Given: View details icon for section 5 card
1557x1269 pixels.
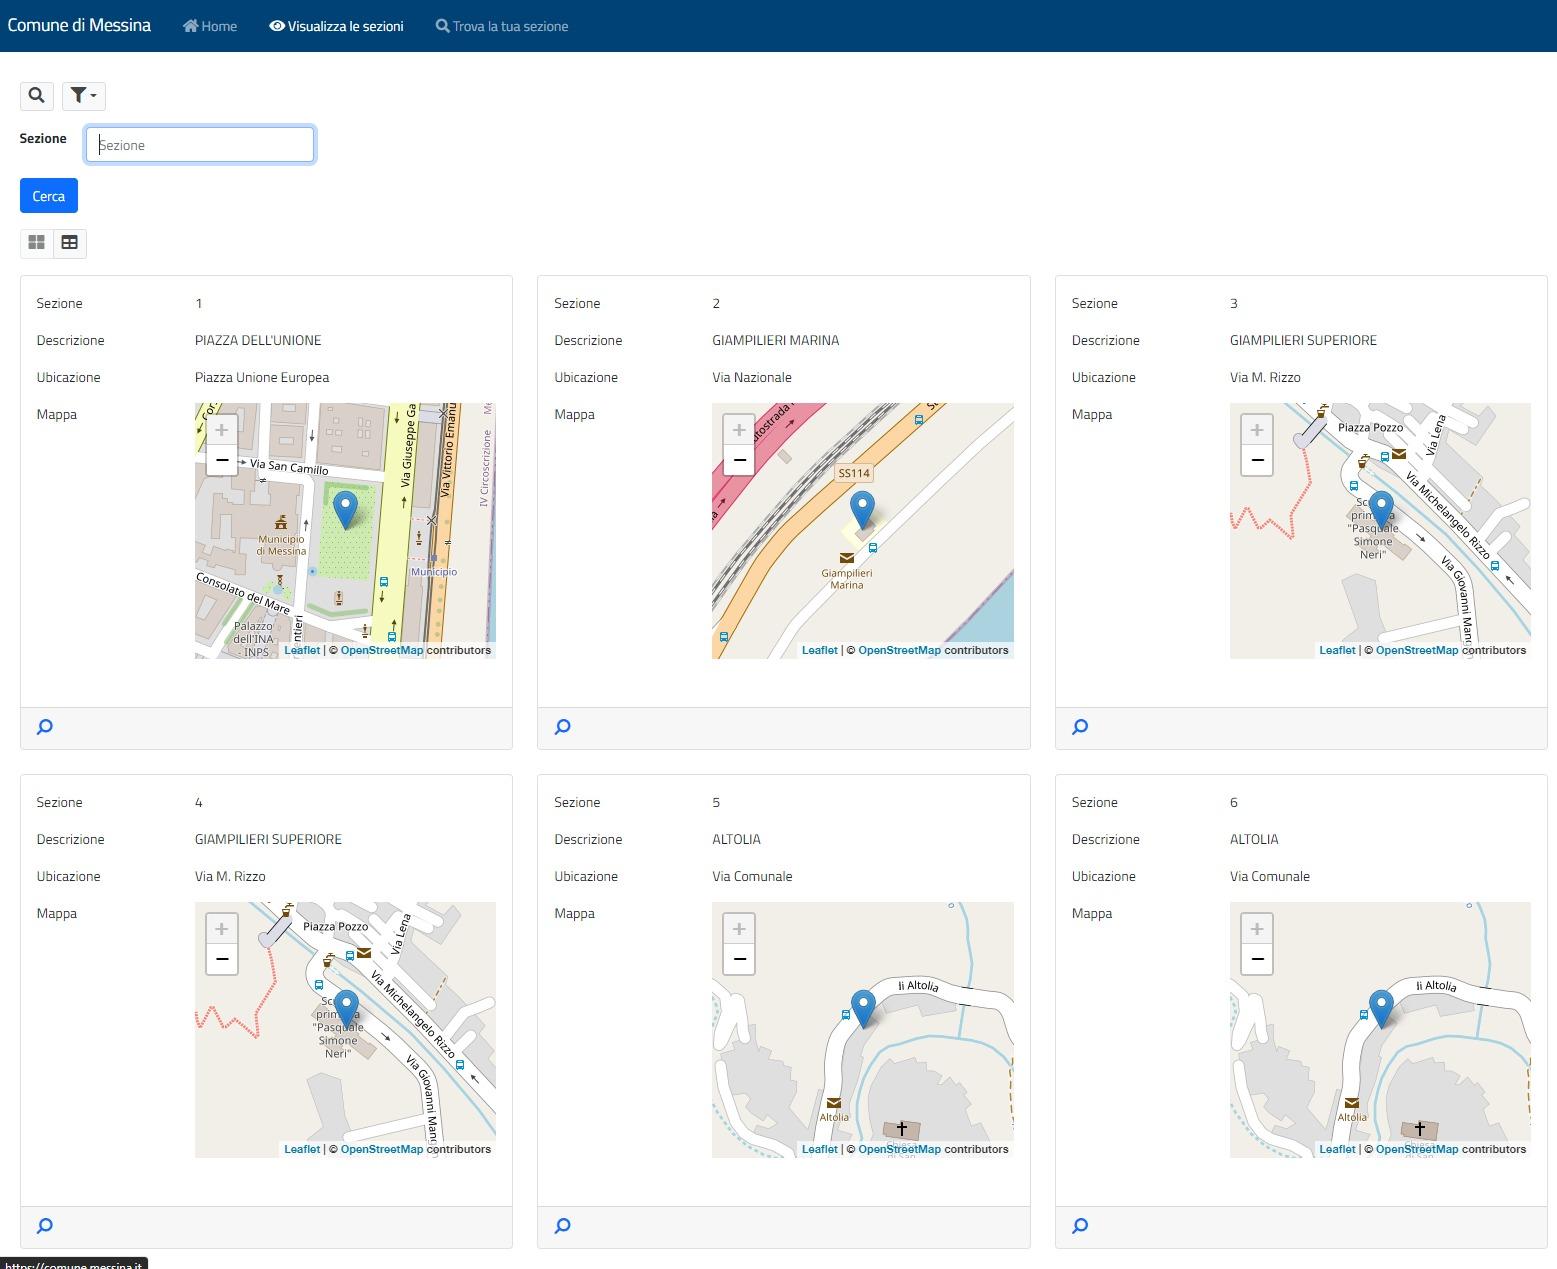Looking at the screenshot, I should click(x=563, y=1226).
